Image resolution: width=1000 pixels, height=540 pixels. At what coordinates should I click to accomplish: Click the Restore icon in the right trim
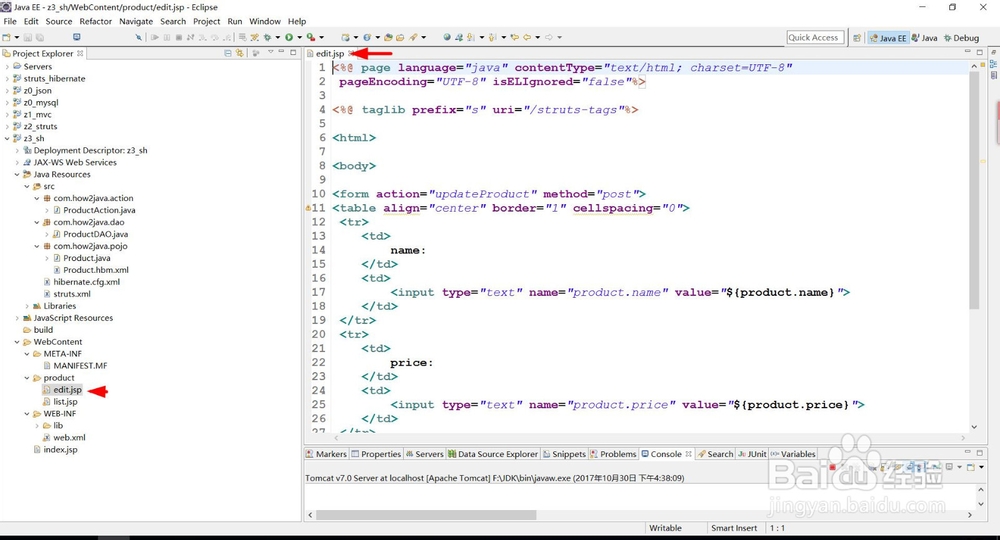(x=994, y=52)
